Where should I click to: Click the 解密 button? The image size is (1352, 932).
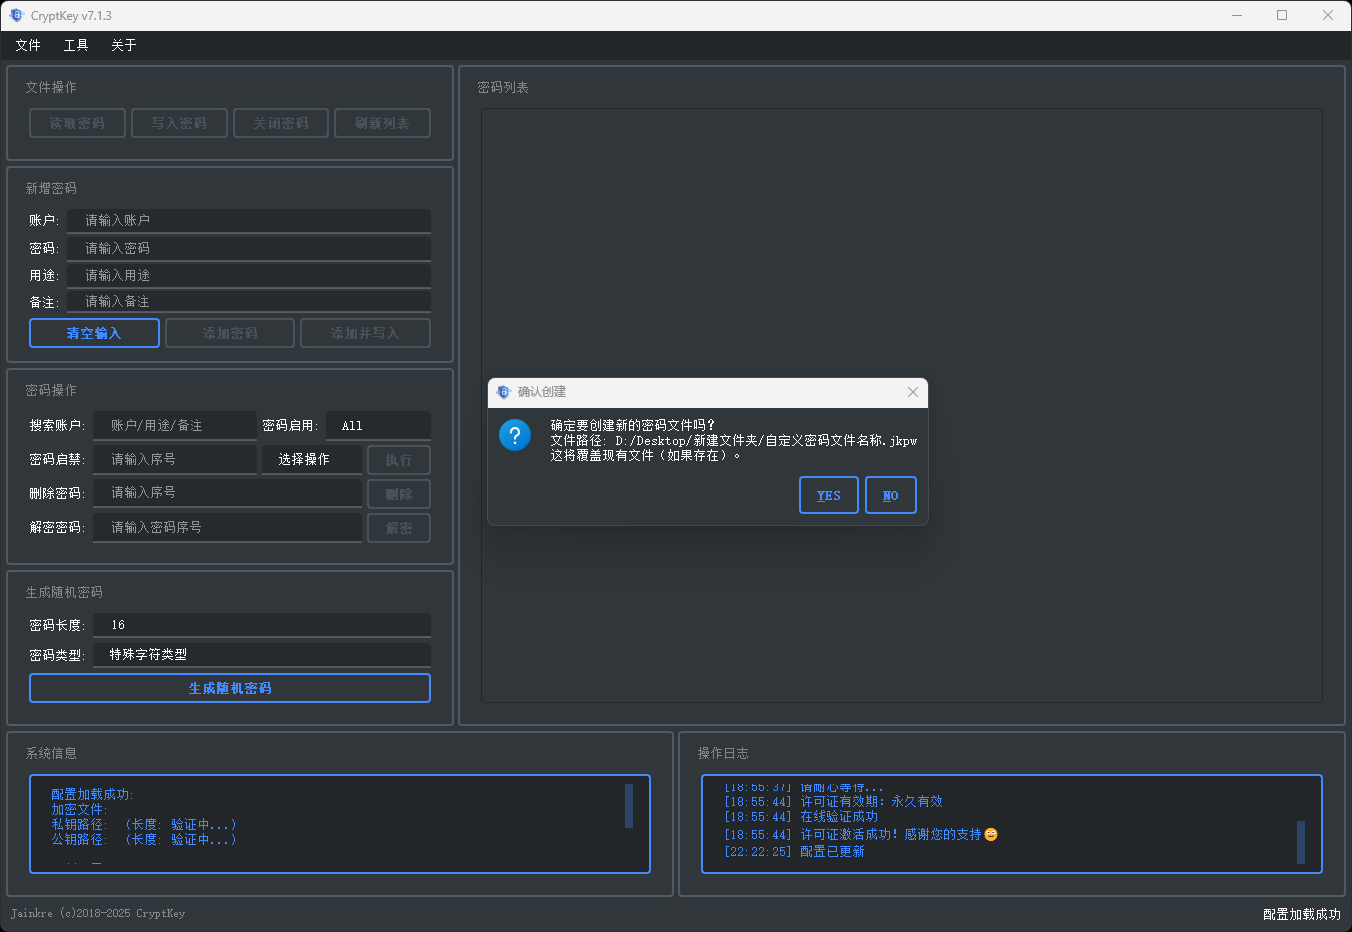tap(399, 528)
